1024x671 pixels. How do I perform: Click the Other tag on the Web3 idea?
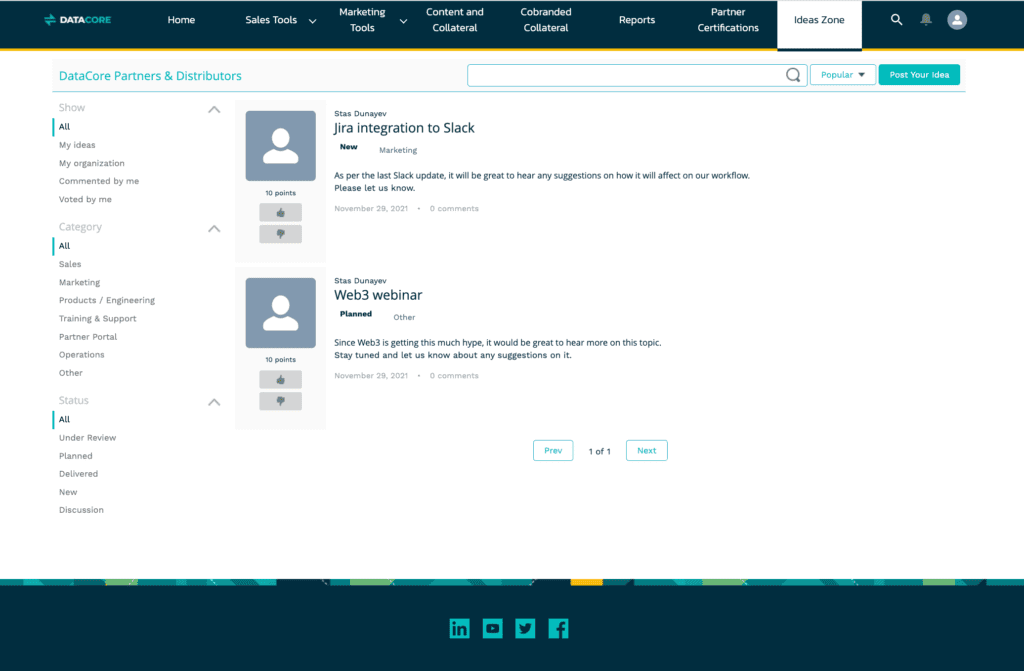(x=404, y=318)
